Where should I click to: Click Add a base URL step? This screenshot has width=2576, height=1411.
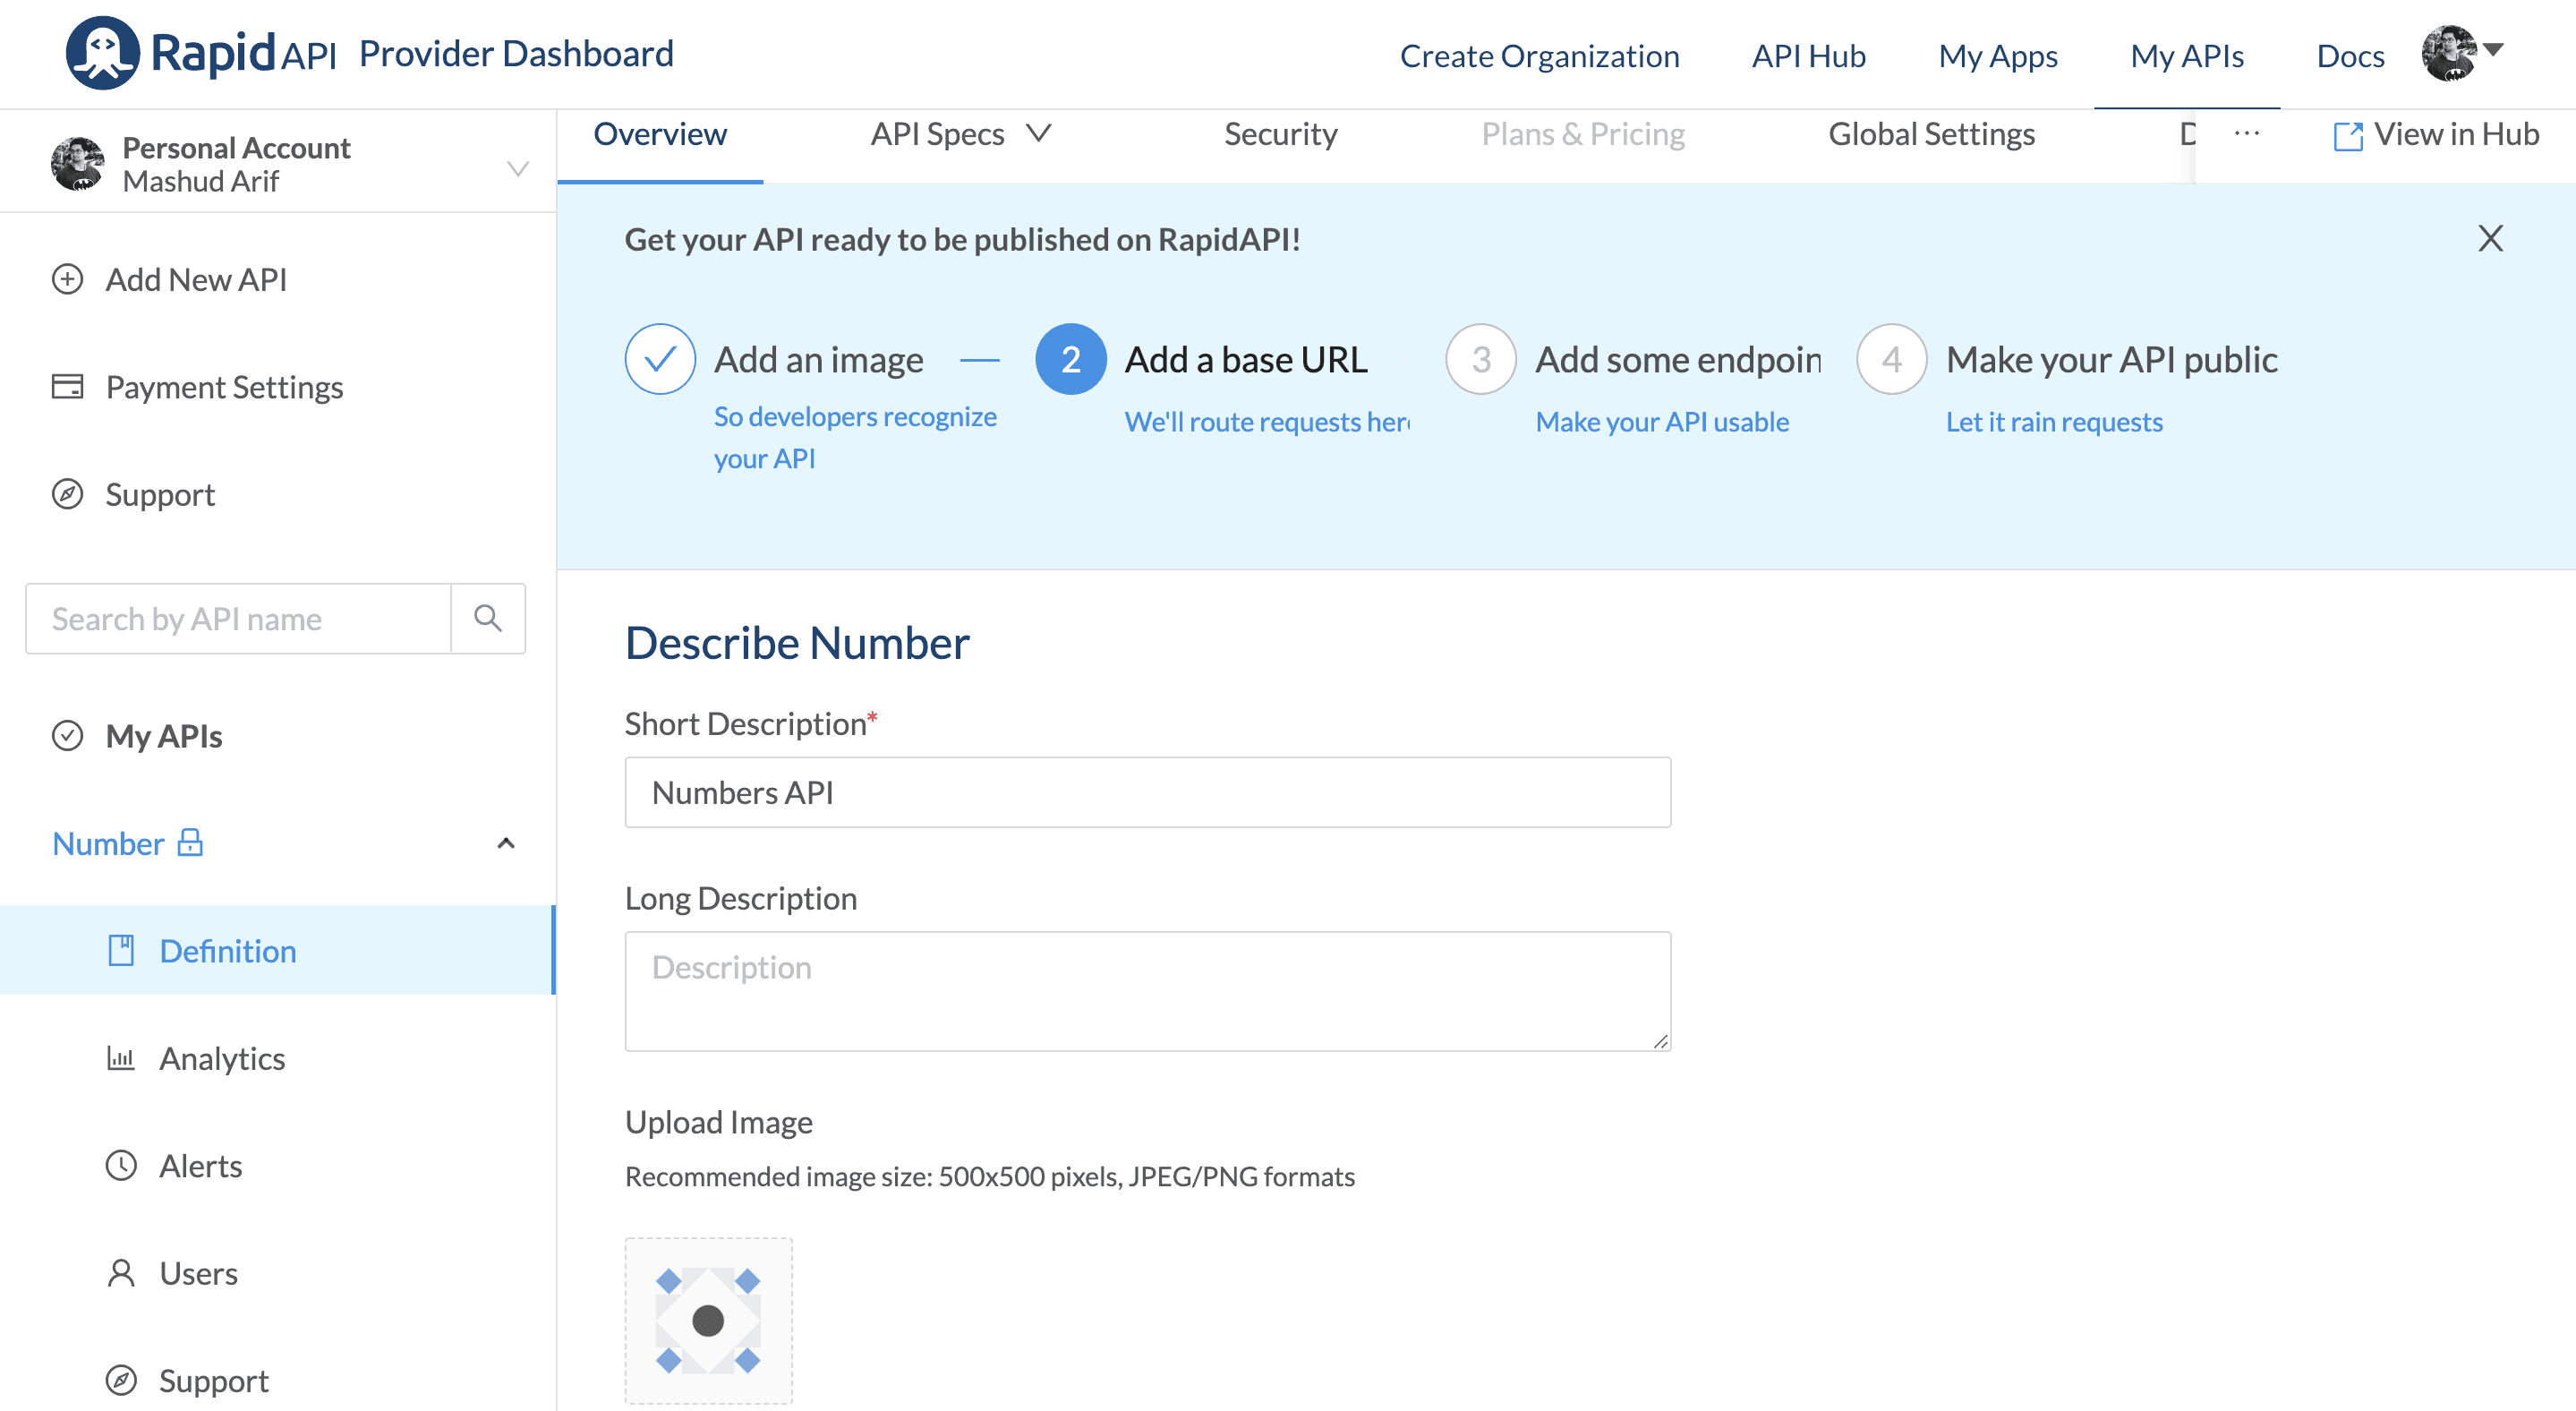tap(1245, 359)
